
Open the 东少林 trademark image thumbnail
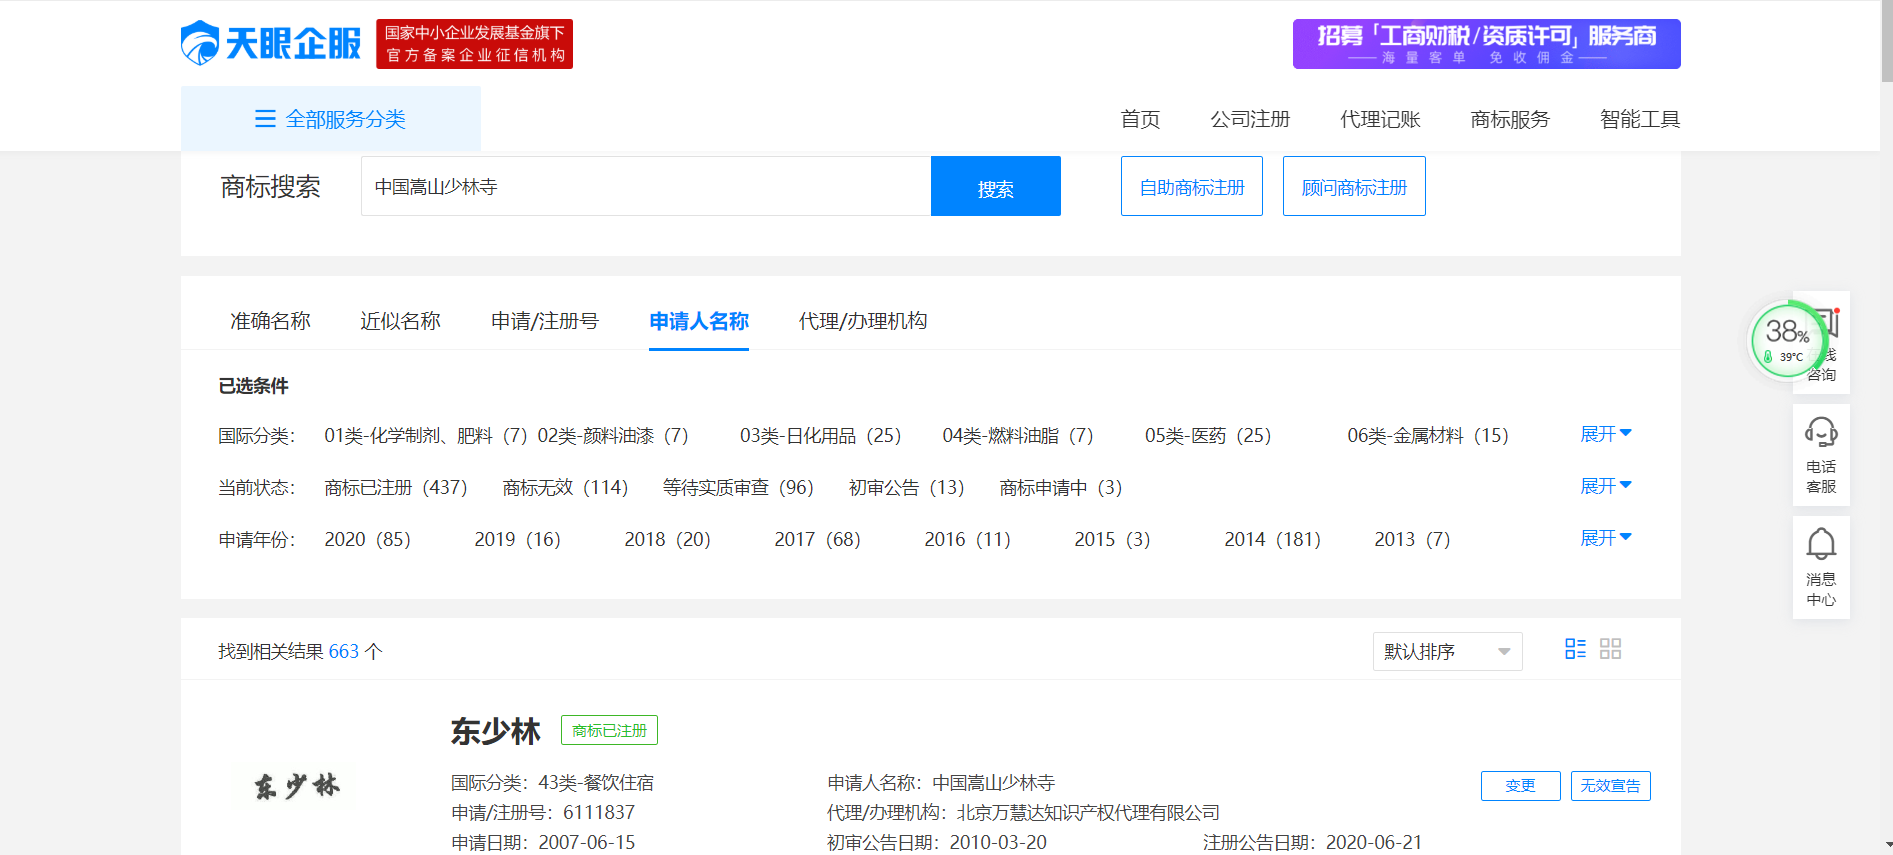297,786
